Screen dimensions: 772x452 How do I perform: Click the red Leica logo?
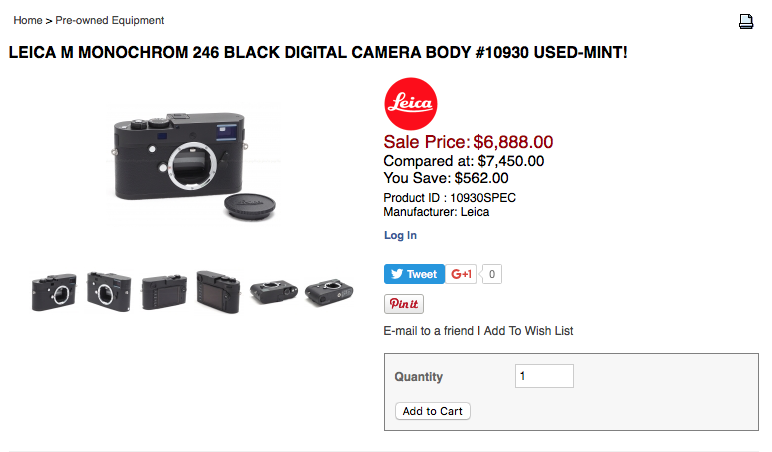point(411,103)
